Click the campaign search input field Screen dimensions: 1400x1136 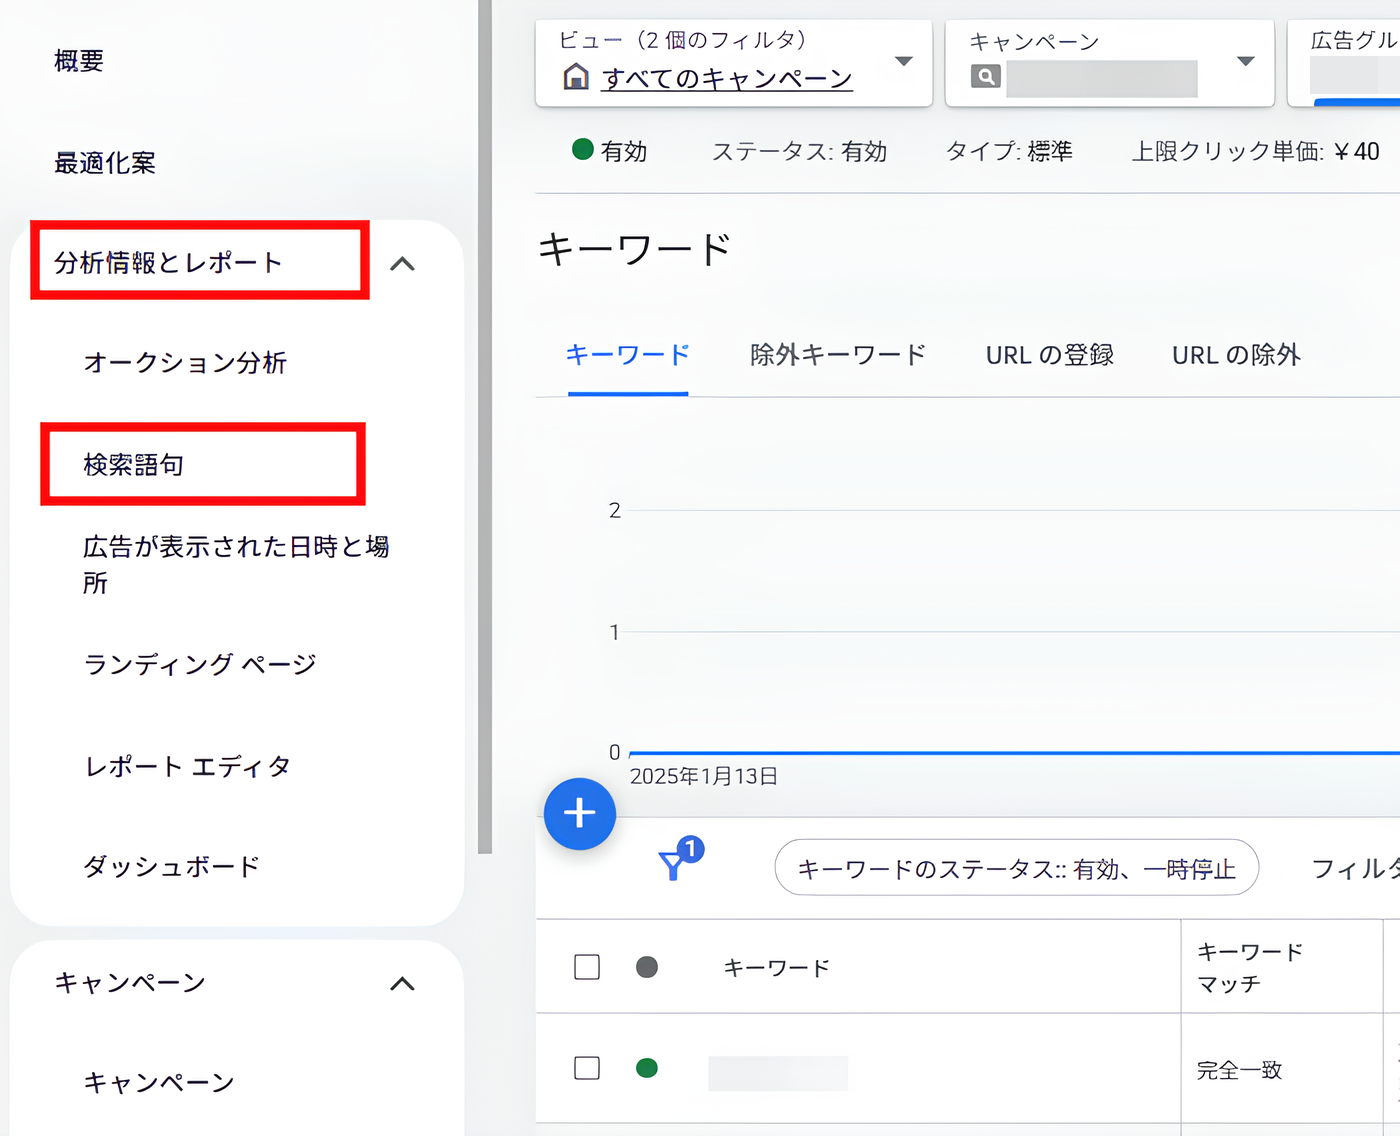click(x=1100, y=78)
